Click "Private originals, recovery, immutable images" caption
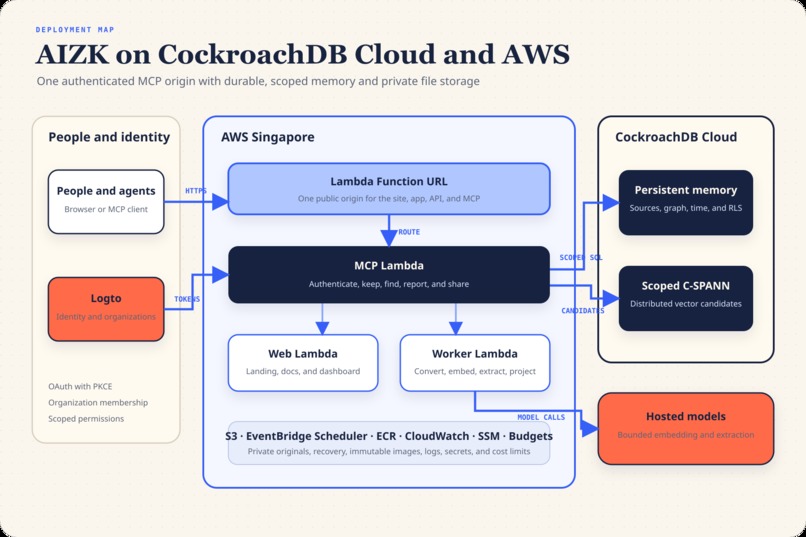This screenshot has height=537, width=806. 389,451
